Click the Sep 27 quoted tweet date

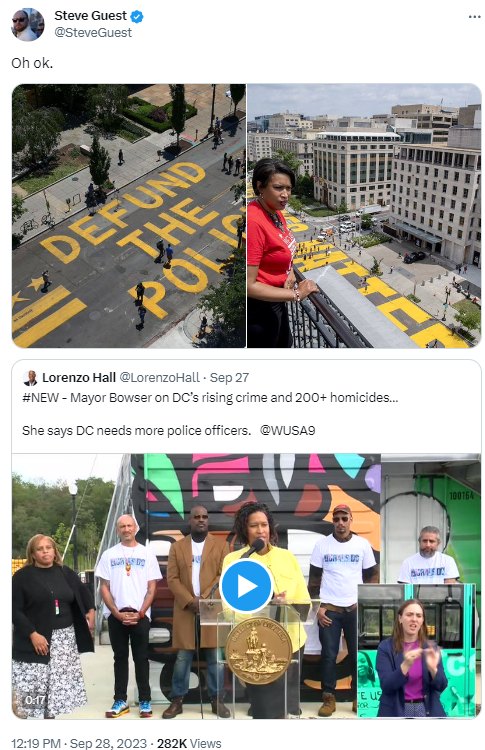coord(230,377)
